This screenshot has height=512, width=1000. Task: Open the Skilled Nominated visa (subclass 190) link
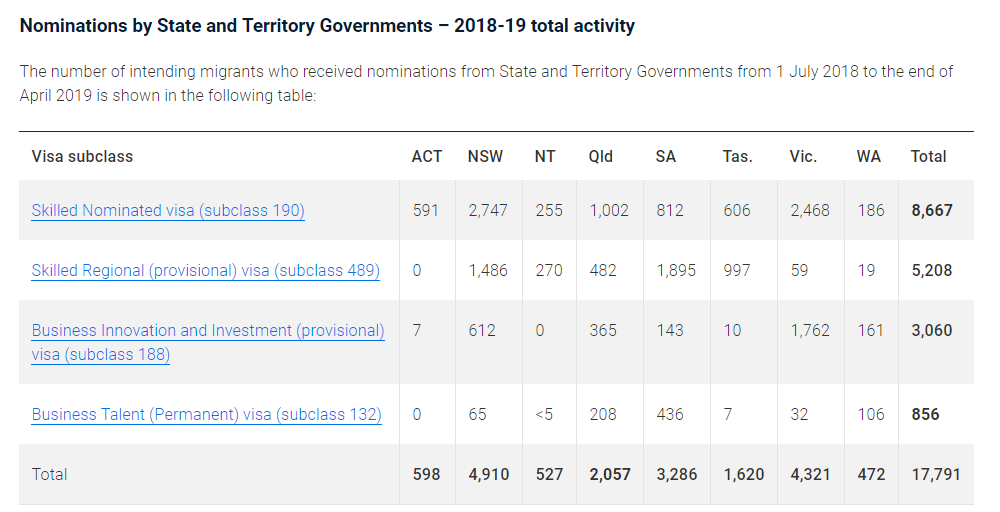(x=168, y=211)
